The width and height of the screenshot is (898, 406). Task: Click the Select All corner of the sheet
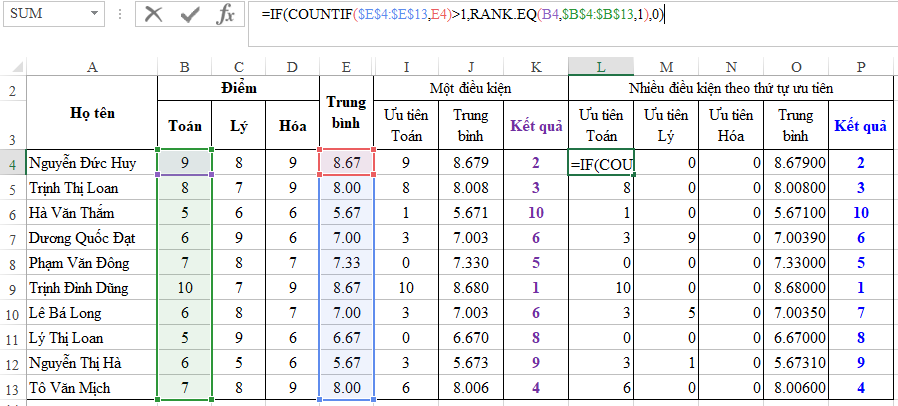tap(13, 66)
